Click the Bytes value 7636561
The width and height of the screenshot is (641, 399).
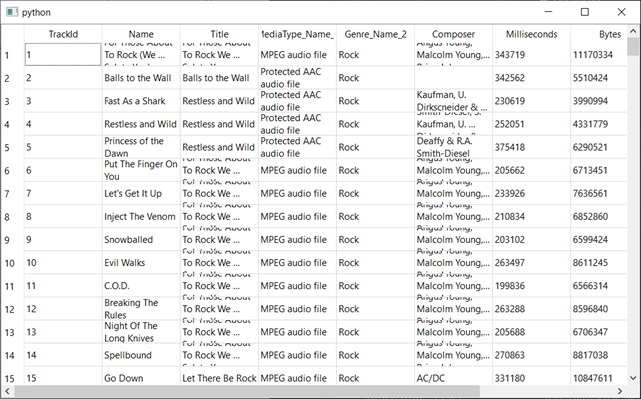pyautogui.click(x=599, y=193)
